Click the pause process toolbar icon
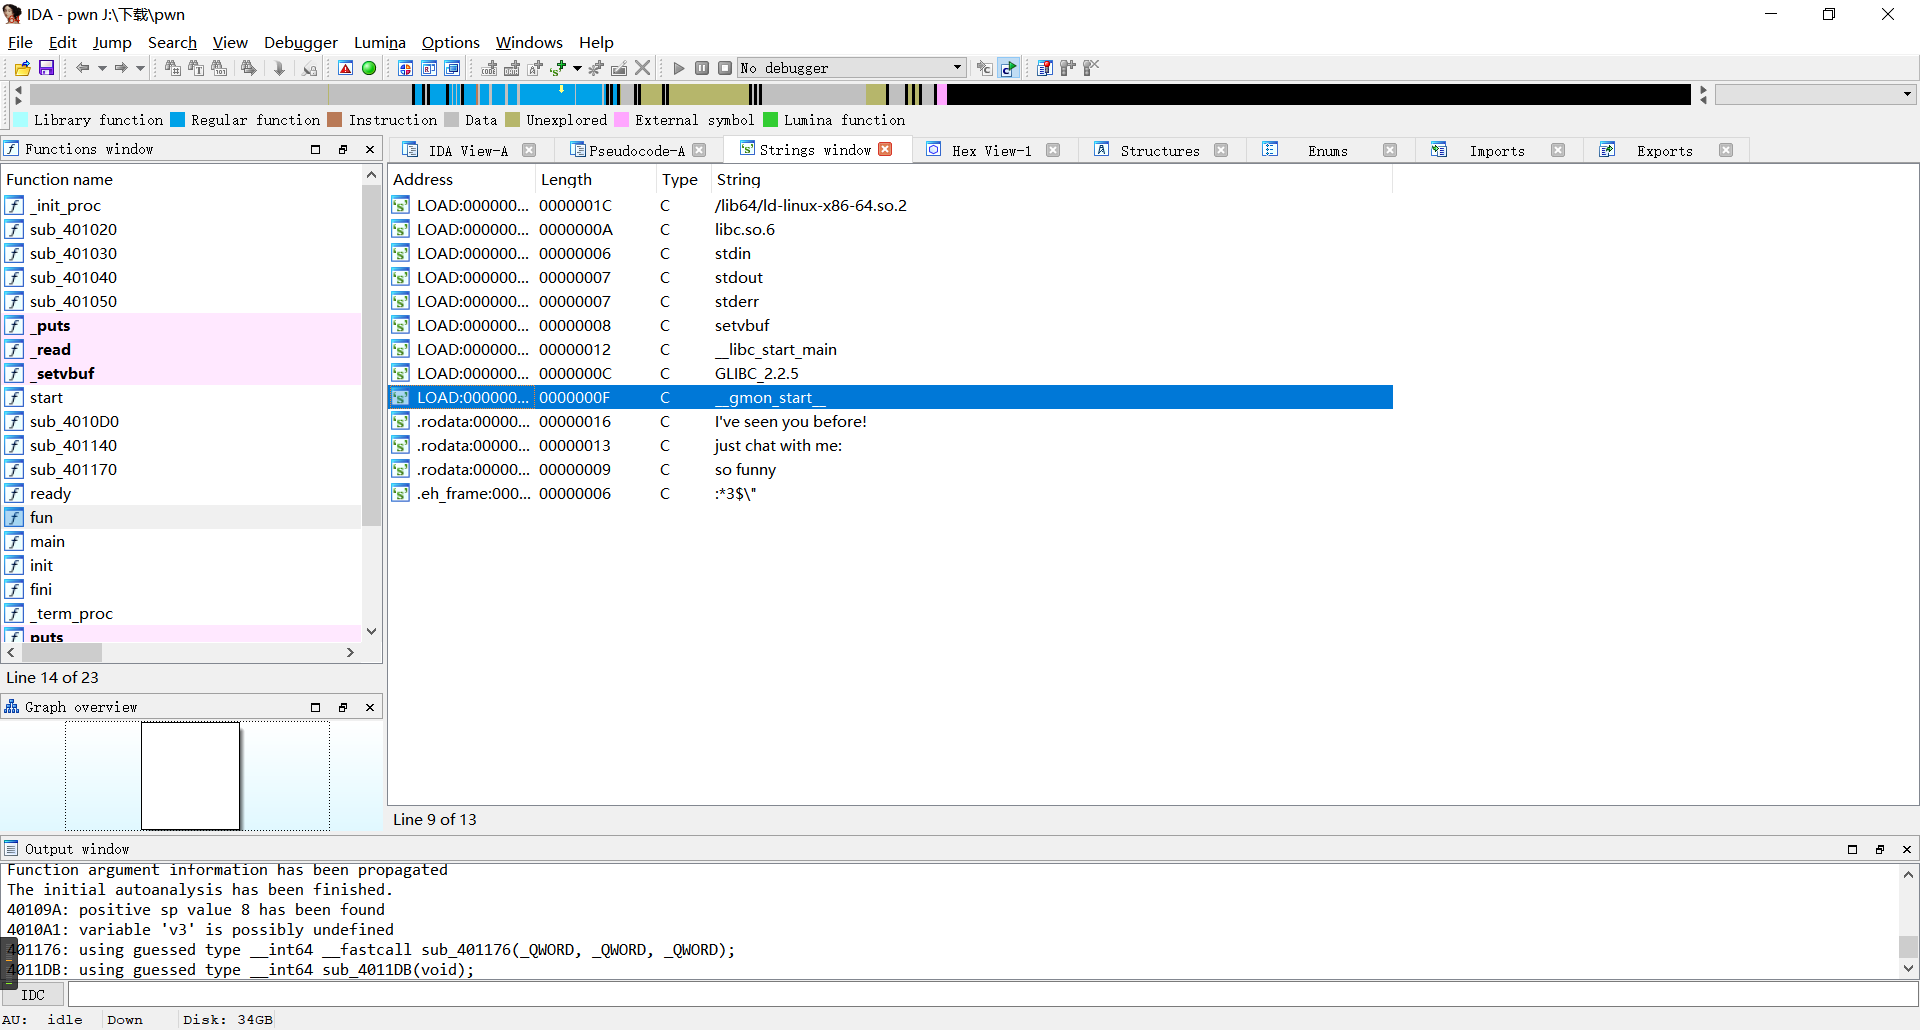 click(702, 68)
